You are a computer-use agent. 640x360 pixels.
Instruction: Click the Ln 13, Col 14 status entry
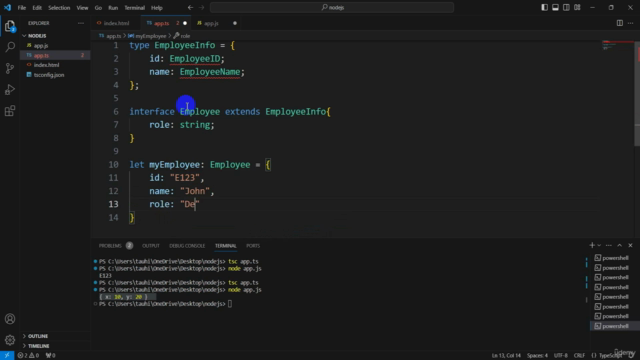click(506, 356)
